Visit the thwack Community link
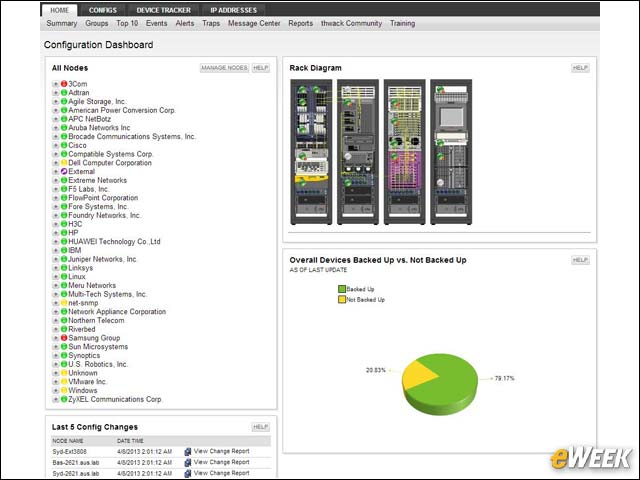This screenshot has width=640, height=480. coord(351,23)
